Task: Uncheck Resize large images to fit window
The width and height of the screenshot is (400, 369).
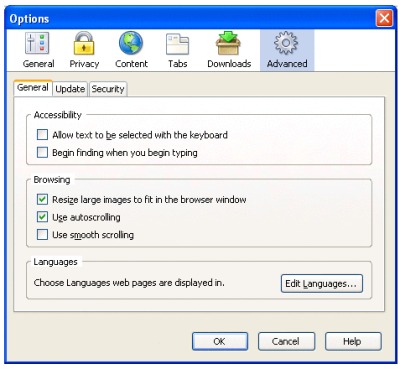Action: coord(42,200)
